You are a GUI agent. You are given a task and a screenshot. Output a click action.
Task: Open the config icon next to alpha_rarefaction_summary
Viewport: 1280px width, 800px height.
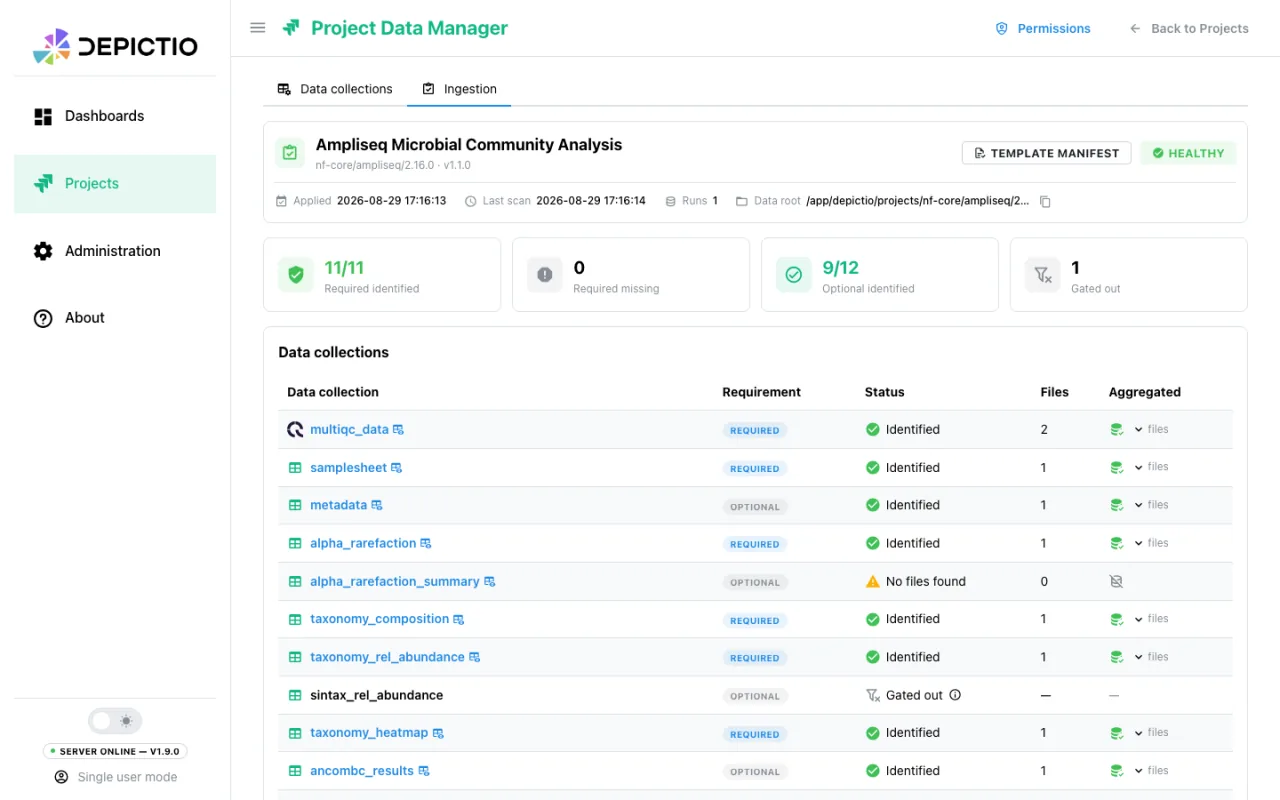coord(490,582)
